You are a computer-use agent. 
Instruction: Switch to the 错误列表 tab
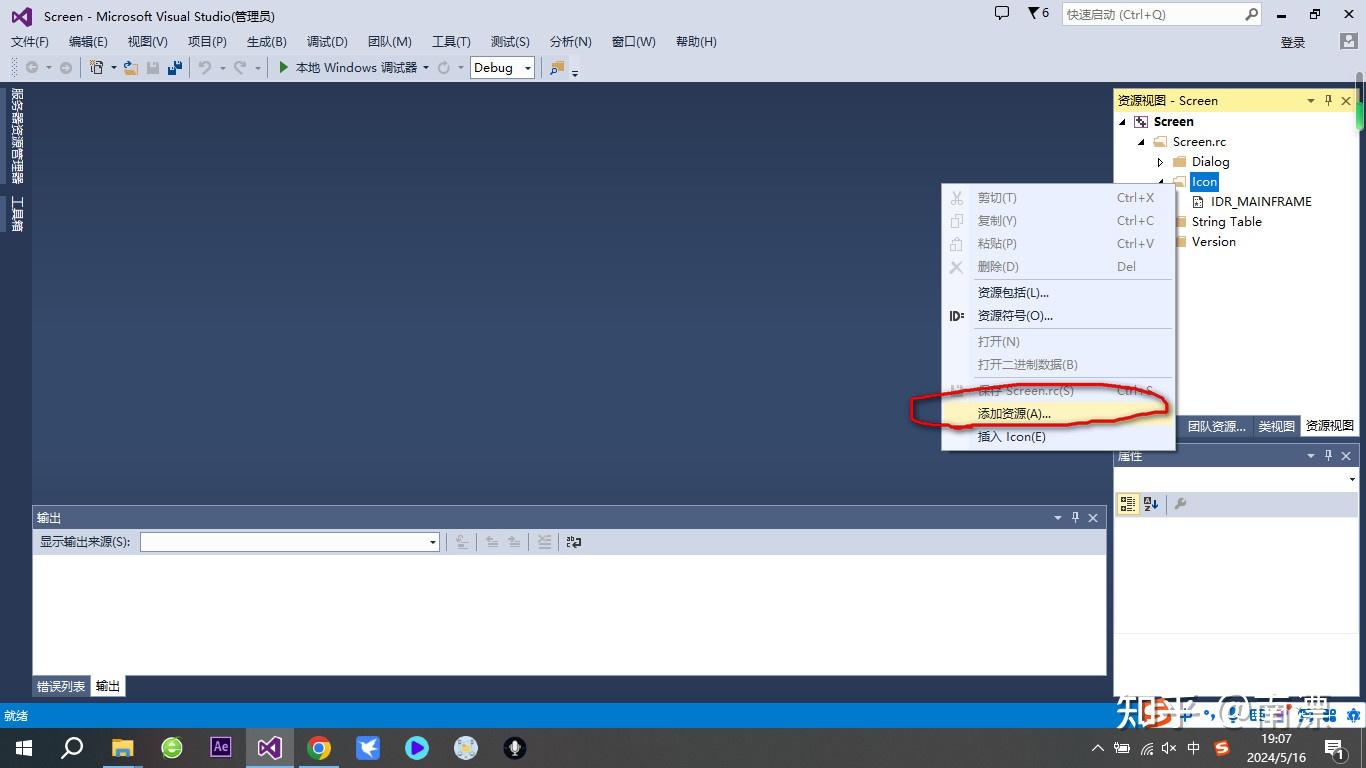click(61, 687)
